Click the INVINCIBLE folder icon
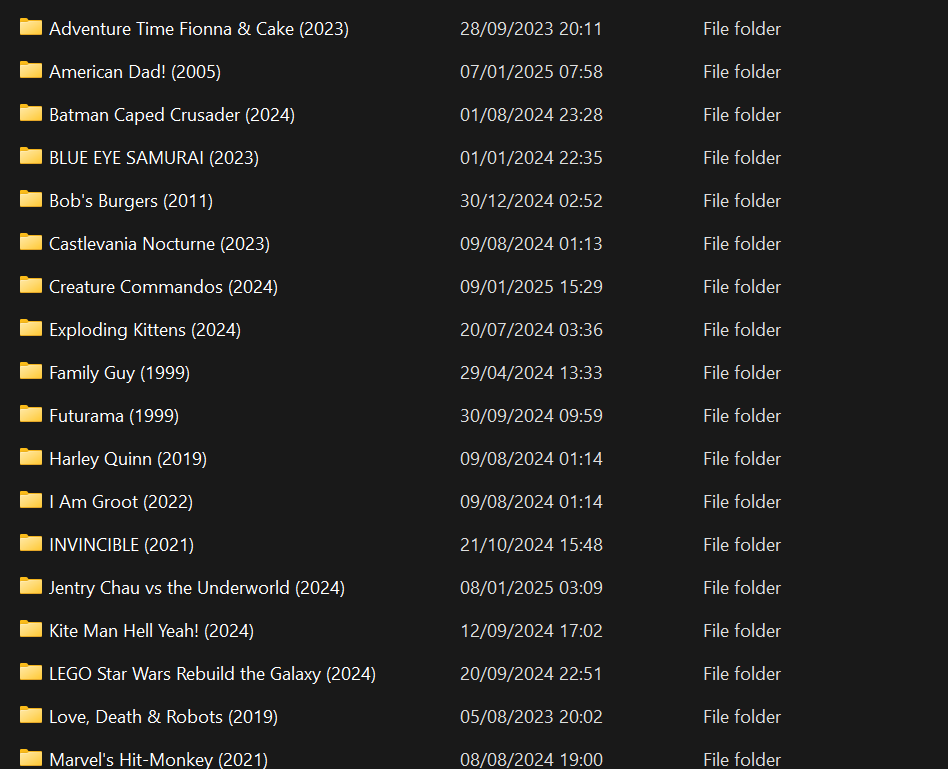The width and height of the screenshot is (948, 769). coord(30,543)
